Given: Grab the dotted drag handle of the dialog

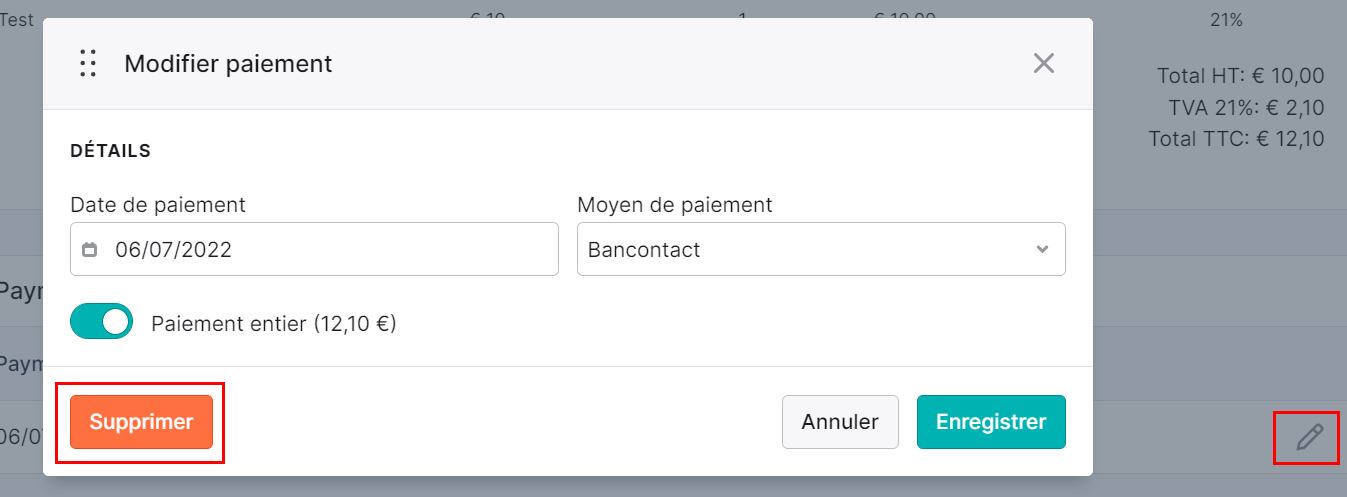Looking at the screenshot, I should 88,64.
